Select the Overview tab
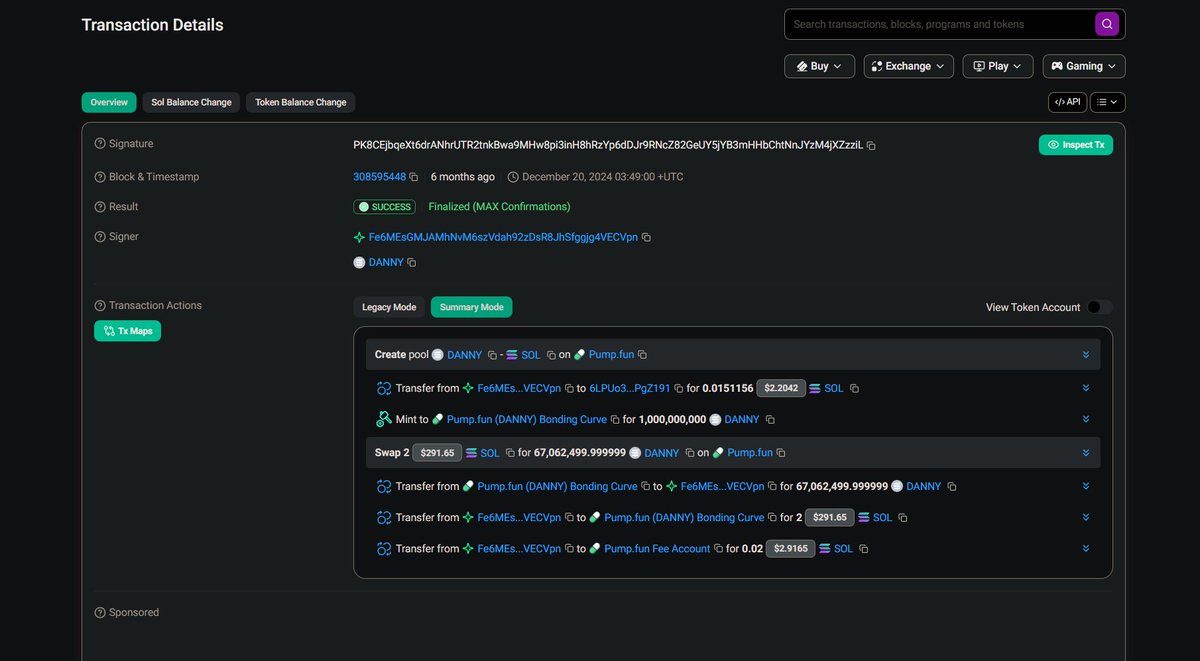1200x661 pixels. [x=109, y=102]
